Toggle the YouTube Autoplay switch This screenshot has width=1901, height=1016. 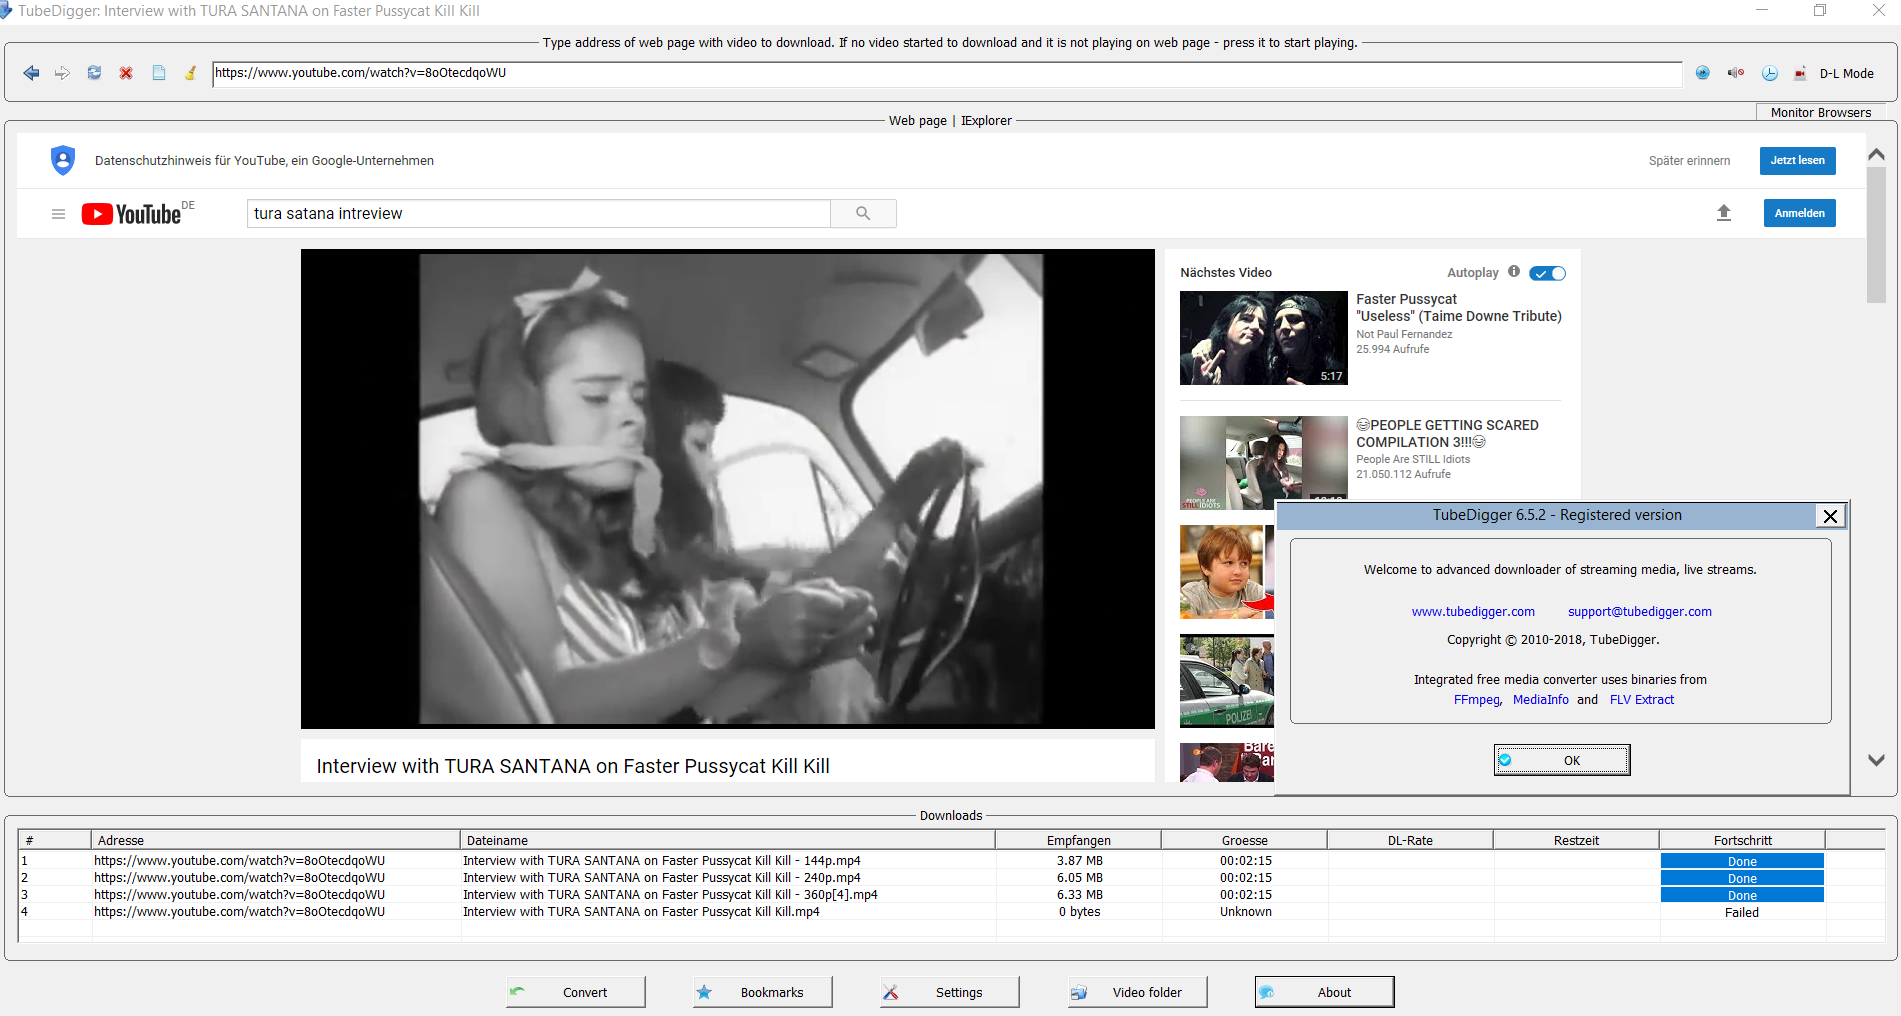[1548, 273]
